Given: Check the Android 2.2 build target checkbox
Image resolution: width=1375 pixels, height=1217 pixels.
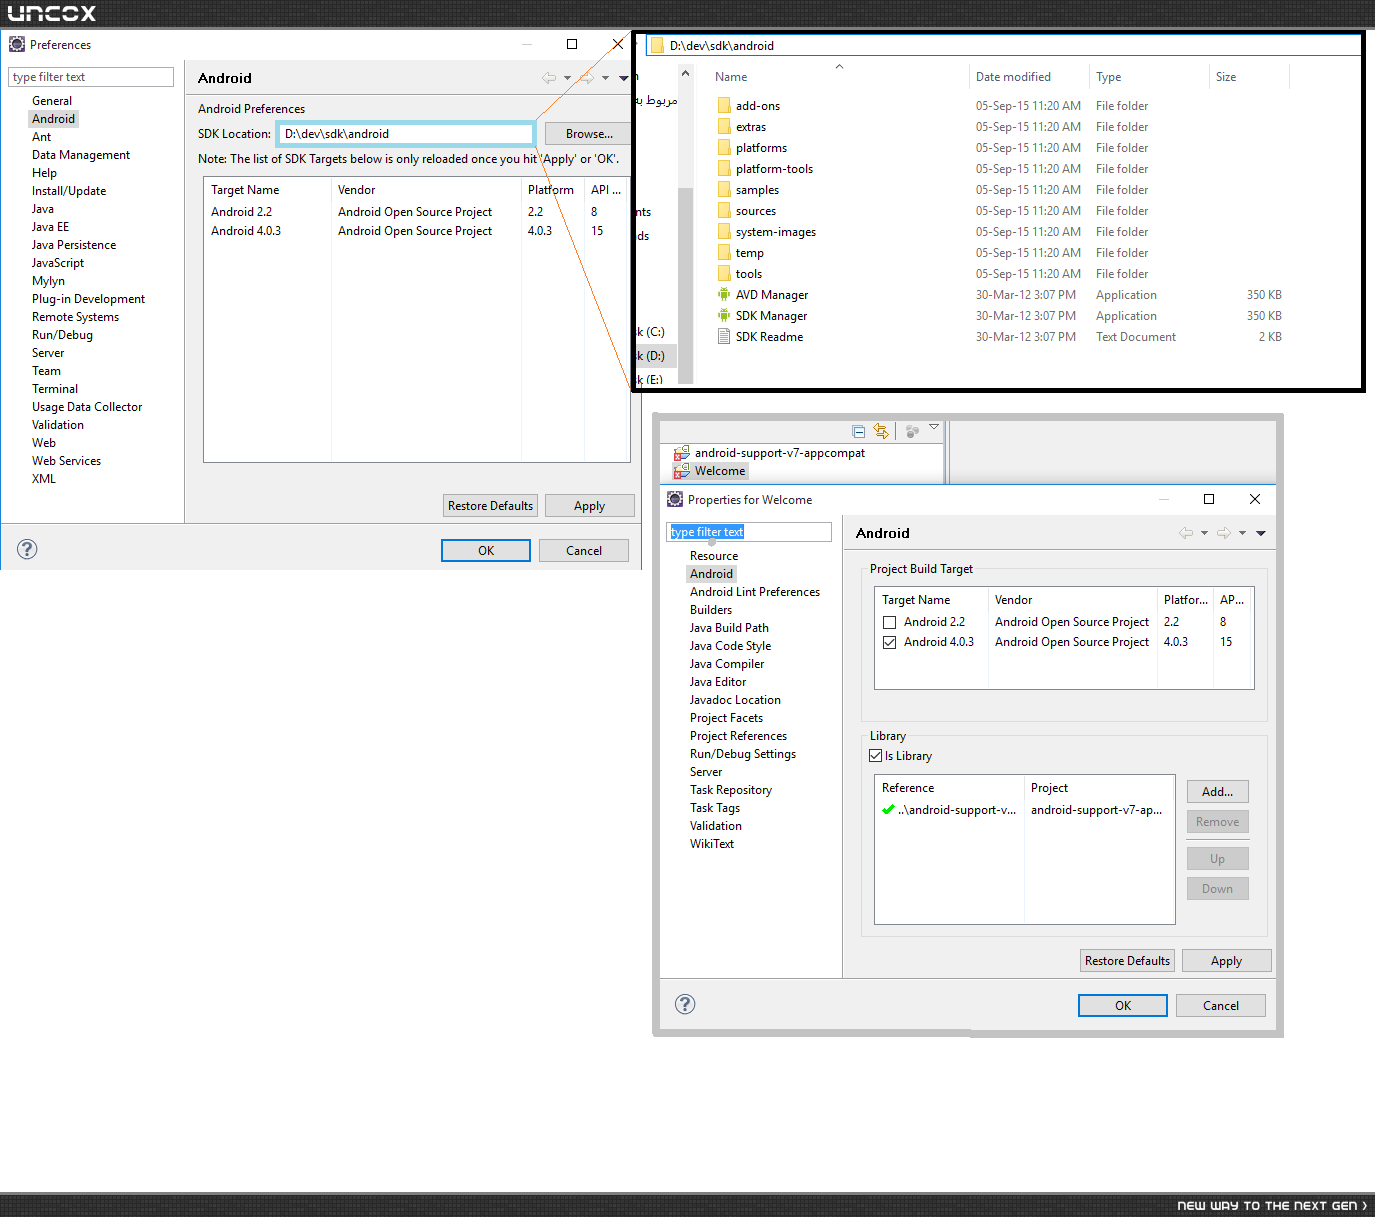Looking at the screenshot, I should (889, 622).
